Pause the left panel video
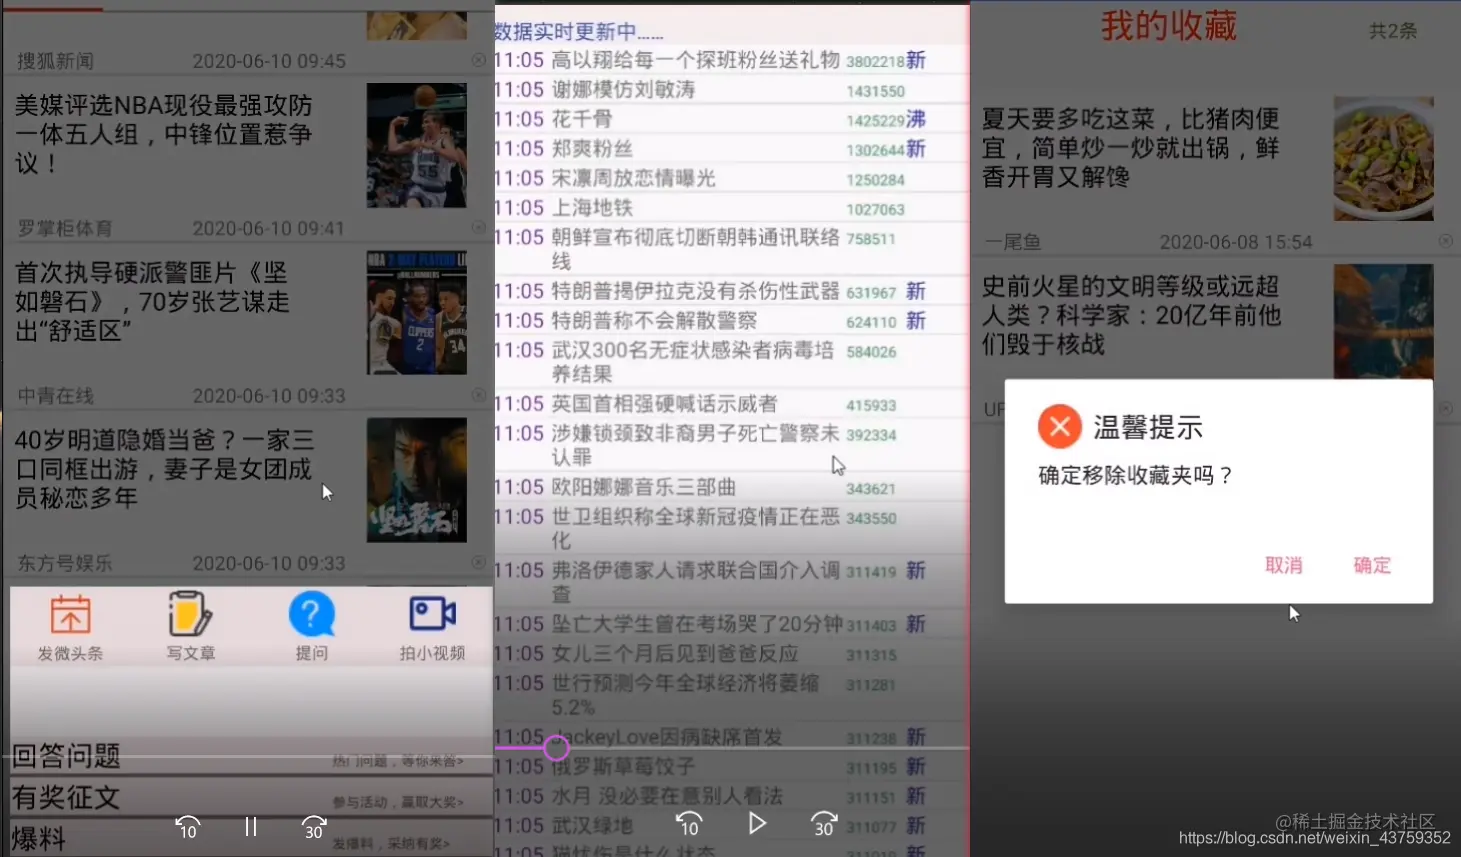 250,827
